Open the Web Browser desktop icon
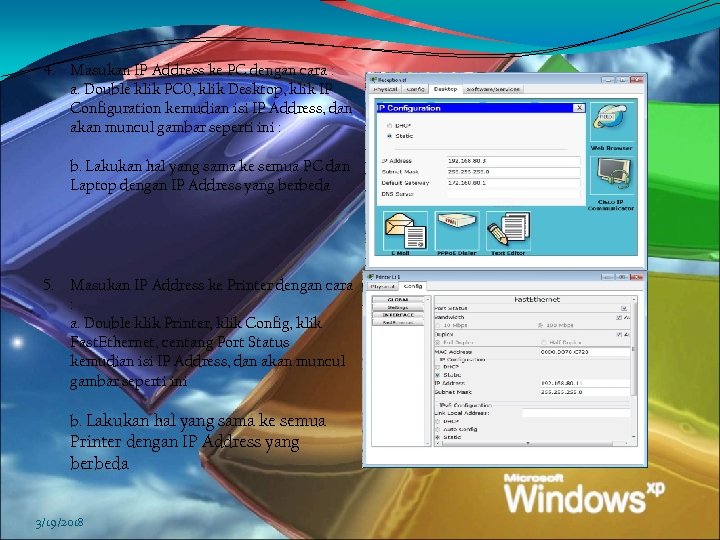Screen dimensions: 720x540 (x=612, y=122)
